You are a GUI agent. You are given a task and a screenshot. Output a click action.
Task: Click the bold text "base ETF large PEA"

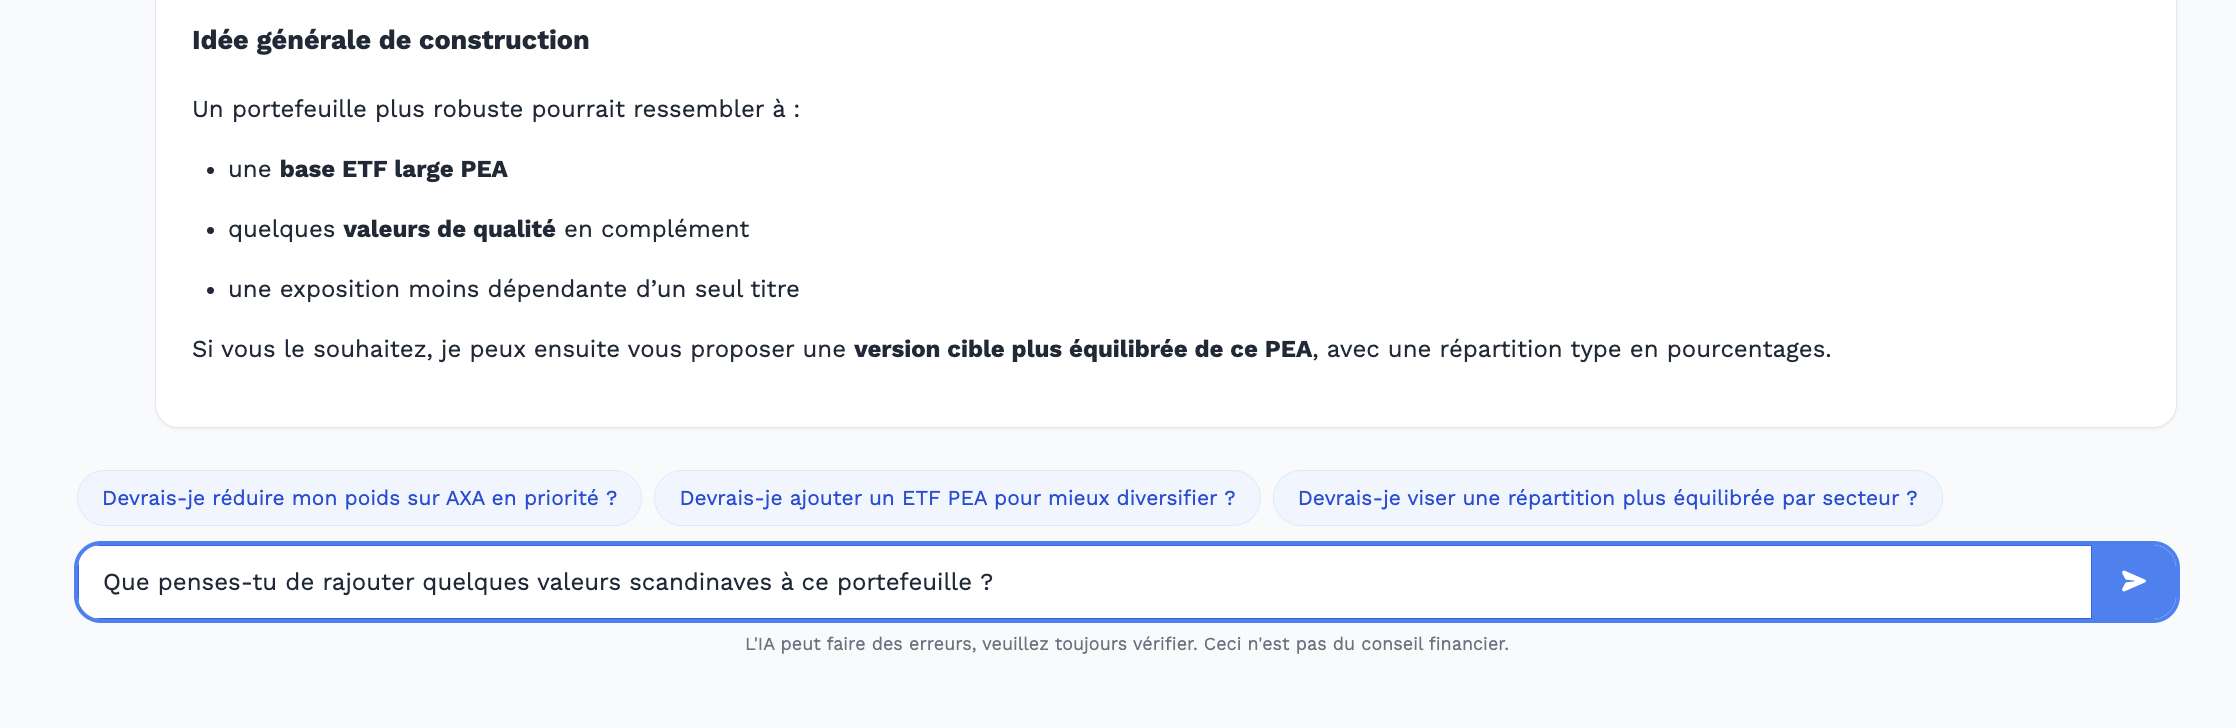pos(393,169)
